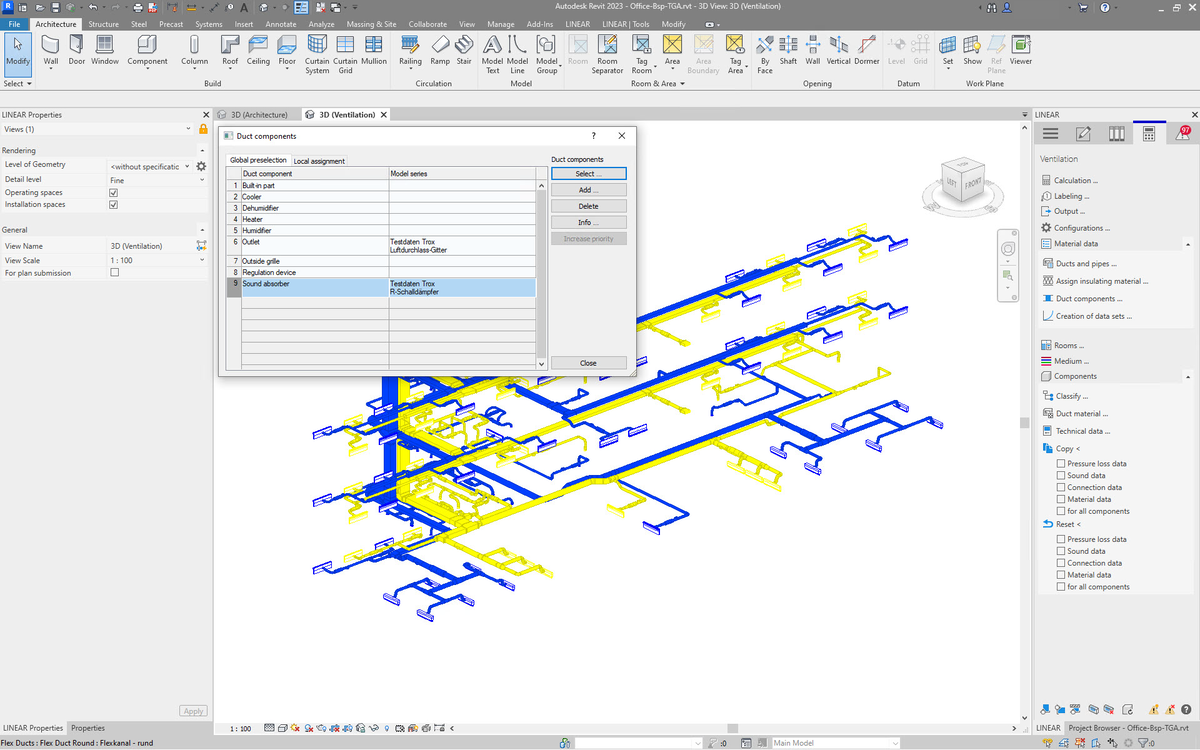Click the Select... button in Duct components
This screenshot has width=1200, height=750.
tap(588, 174)
